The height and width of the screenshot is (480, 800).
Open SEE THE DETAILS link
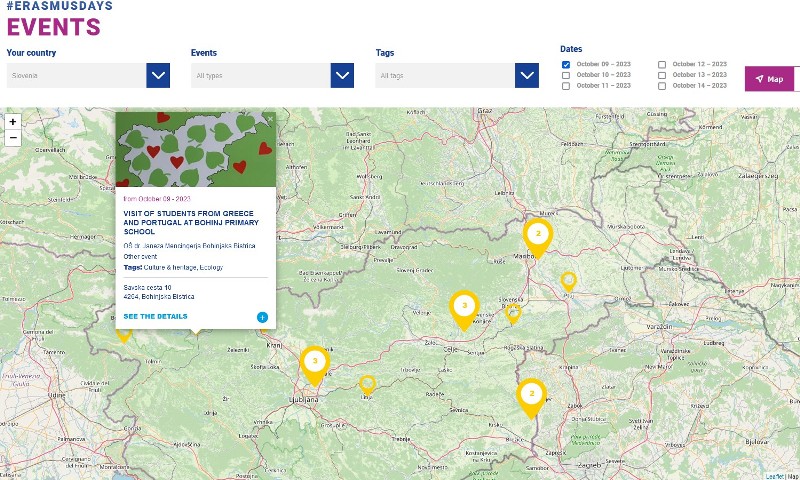click(x=155, y=316)
